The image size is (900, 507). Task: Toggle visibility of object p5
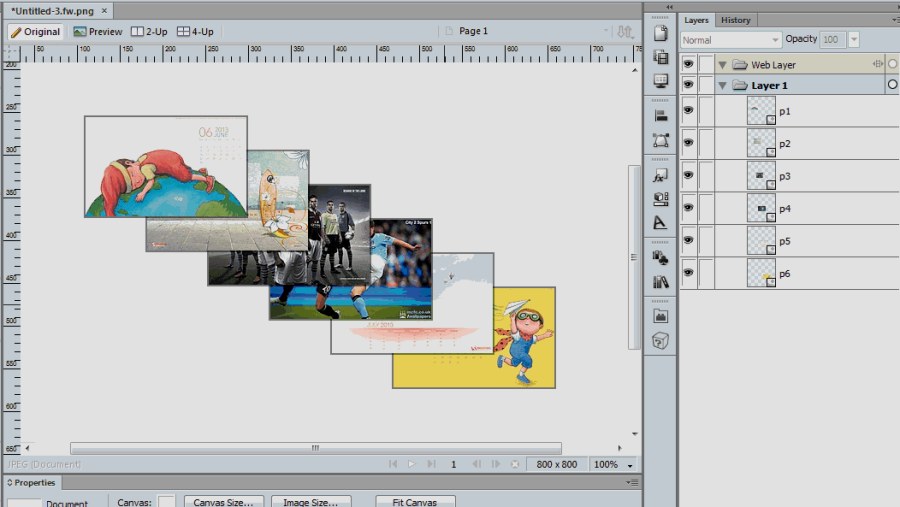(688, 240)
